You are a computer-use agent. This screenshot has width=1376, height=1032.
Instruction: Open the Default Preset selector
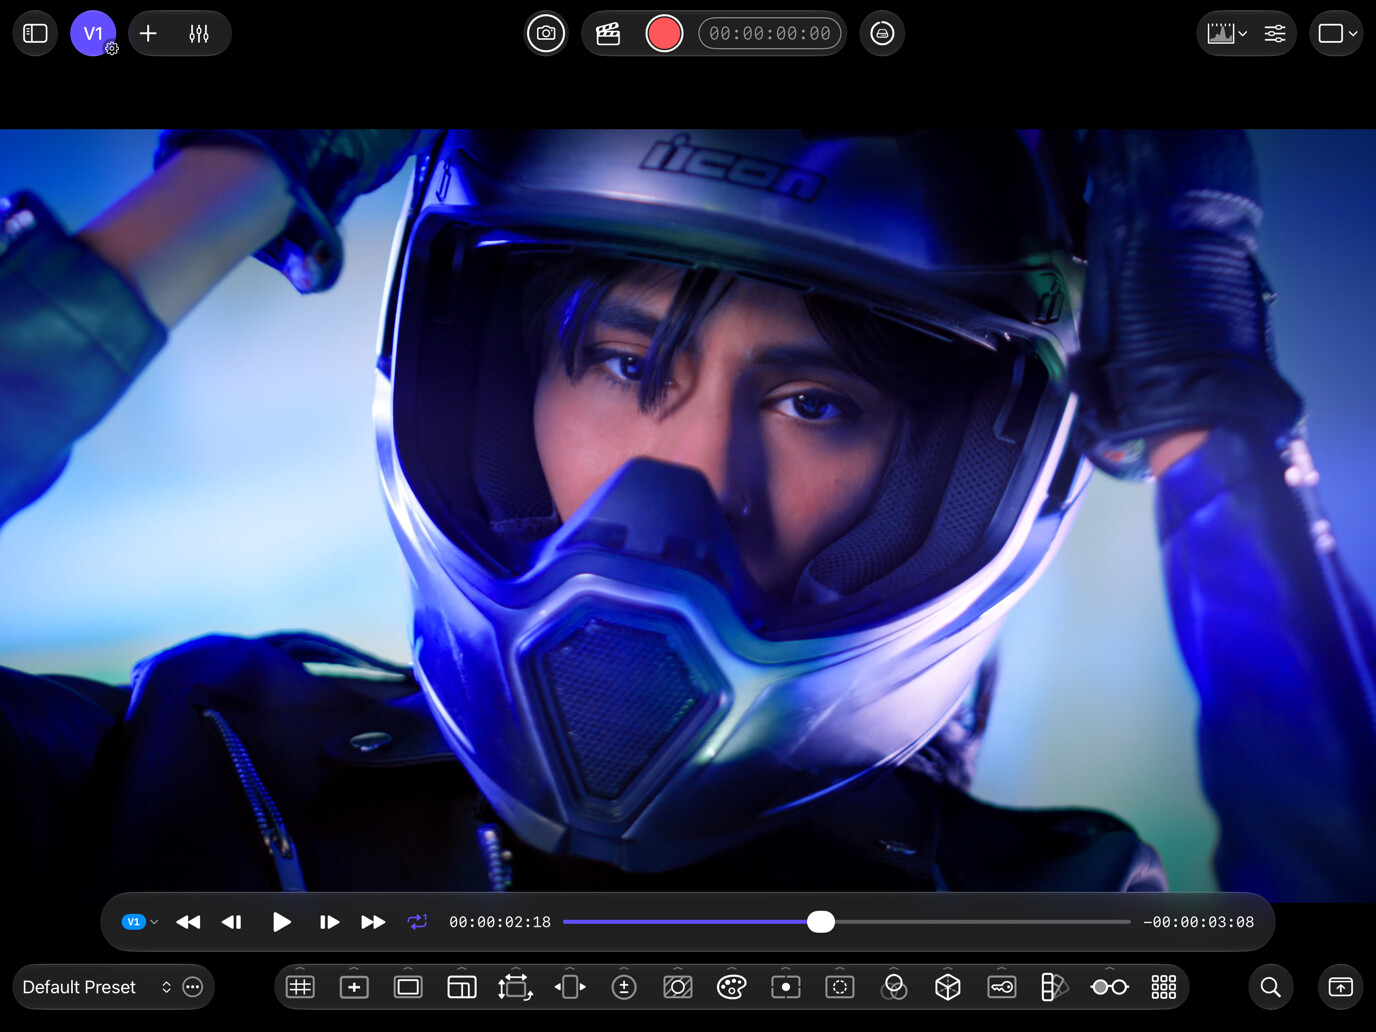(x=96, y=987)
